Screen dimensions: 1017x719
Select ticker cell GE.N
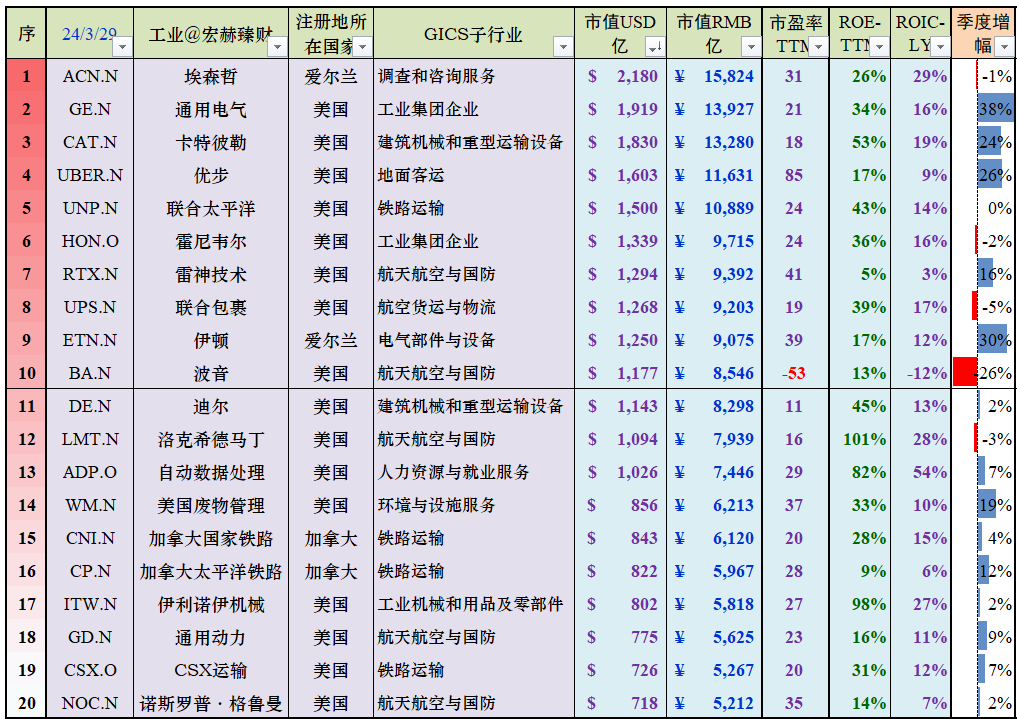[90, 110]
